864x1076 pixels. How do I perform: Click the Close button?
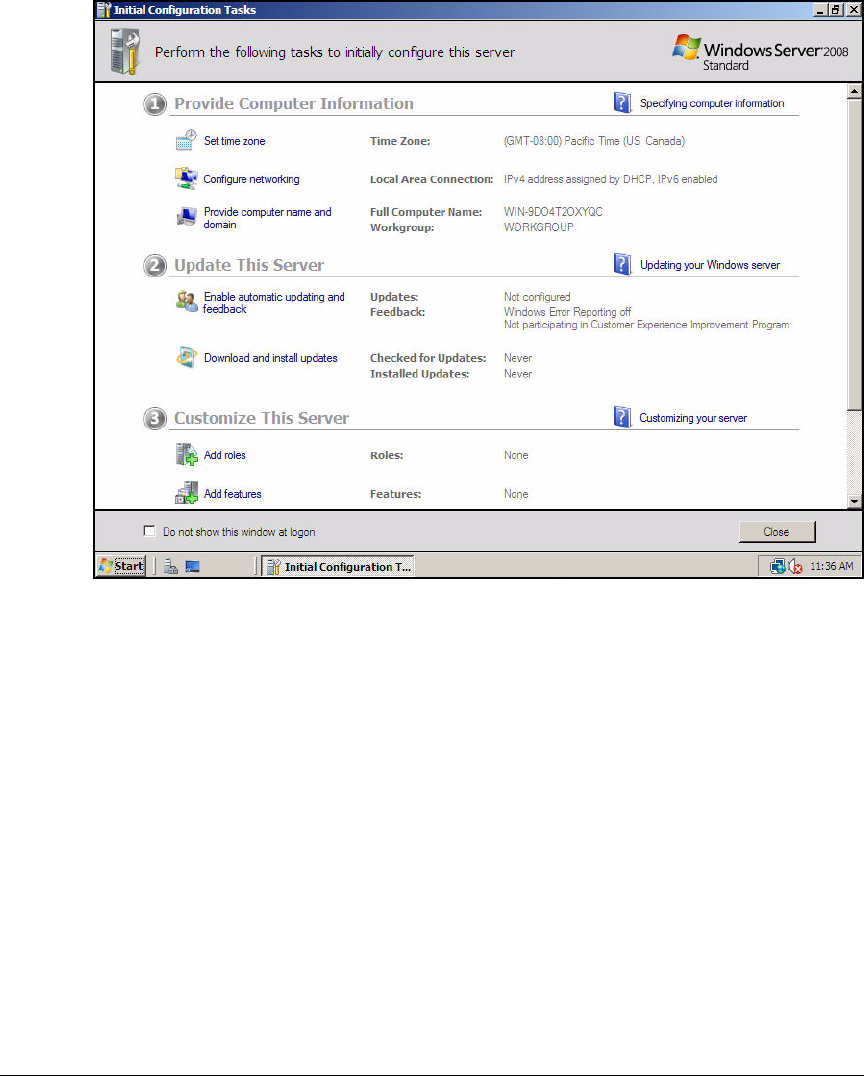[x=777, y=532]
